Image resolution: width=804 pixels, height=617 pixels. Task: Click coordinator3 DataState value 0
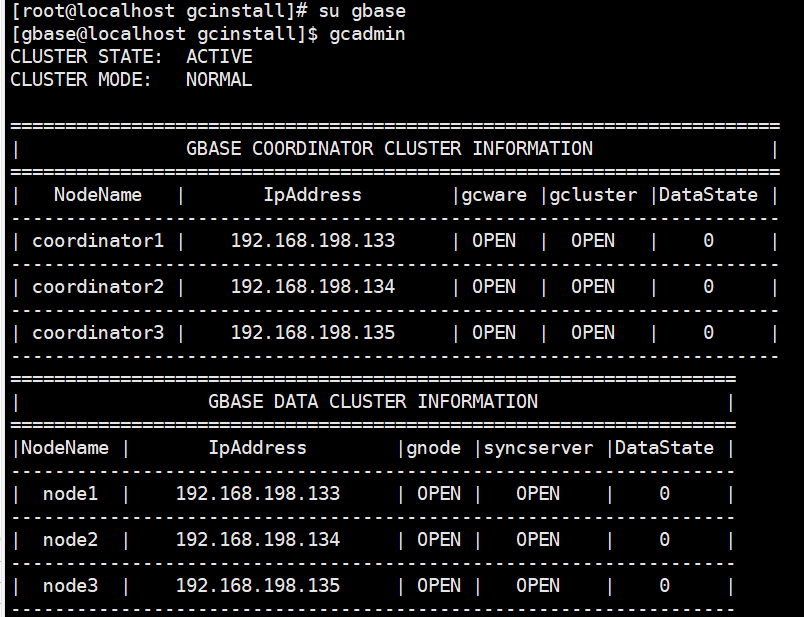coord(708,333)
